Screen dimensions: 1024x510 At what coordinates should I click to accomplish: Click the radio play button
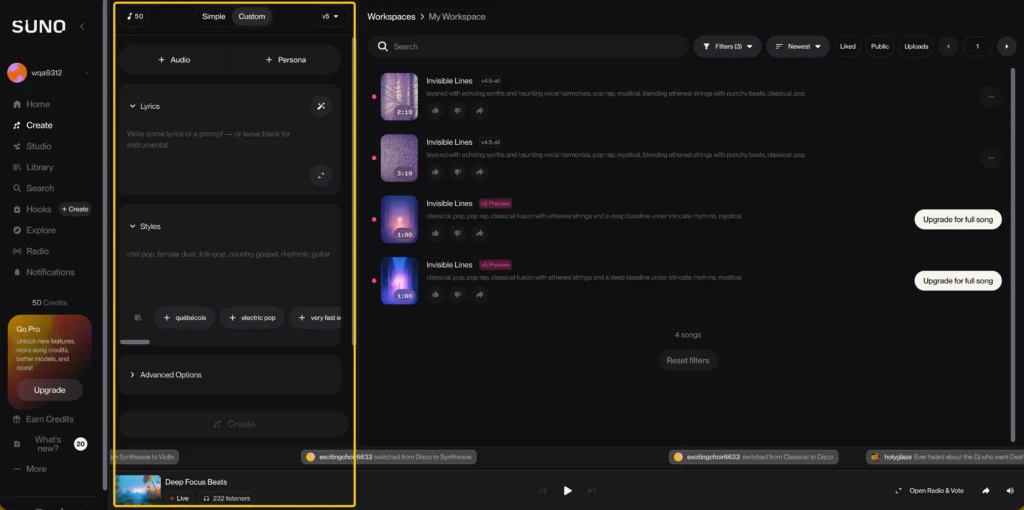pyautogui.click(x=568, y=490)
